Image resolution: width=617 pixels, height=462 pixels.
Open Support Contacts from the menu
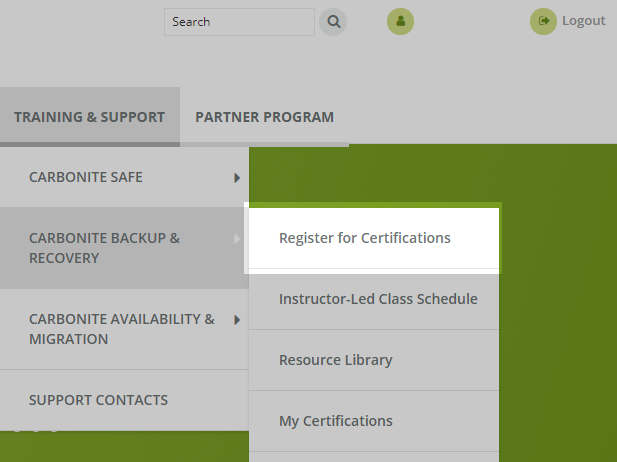[98, 400]
